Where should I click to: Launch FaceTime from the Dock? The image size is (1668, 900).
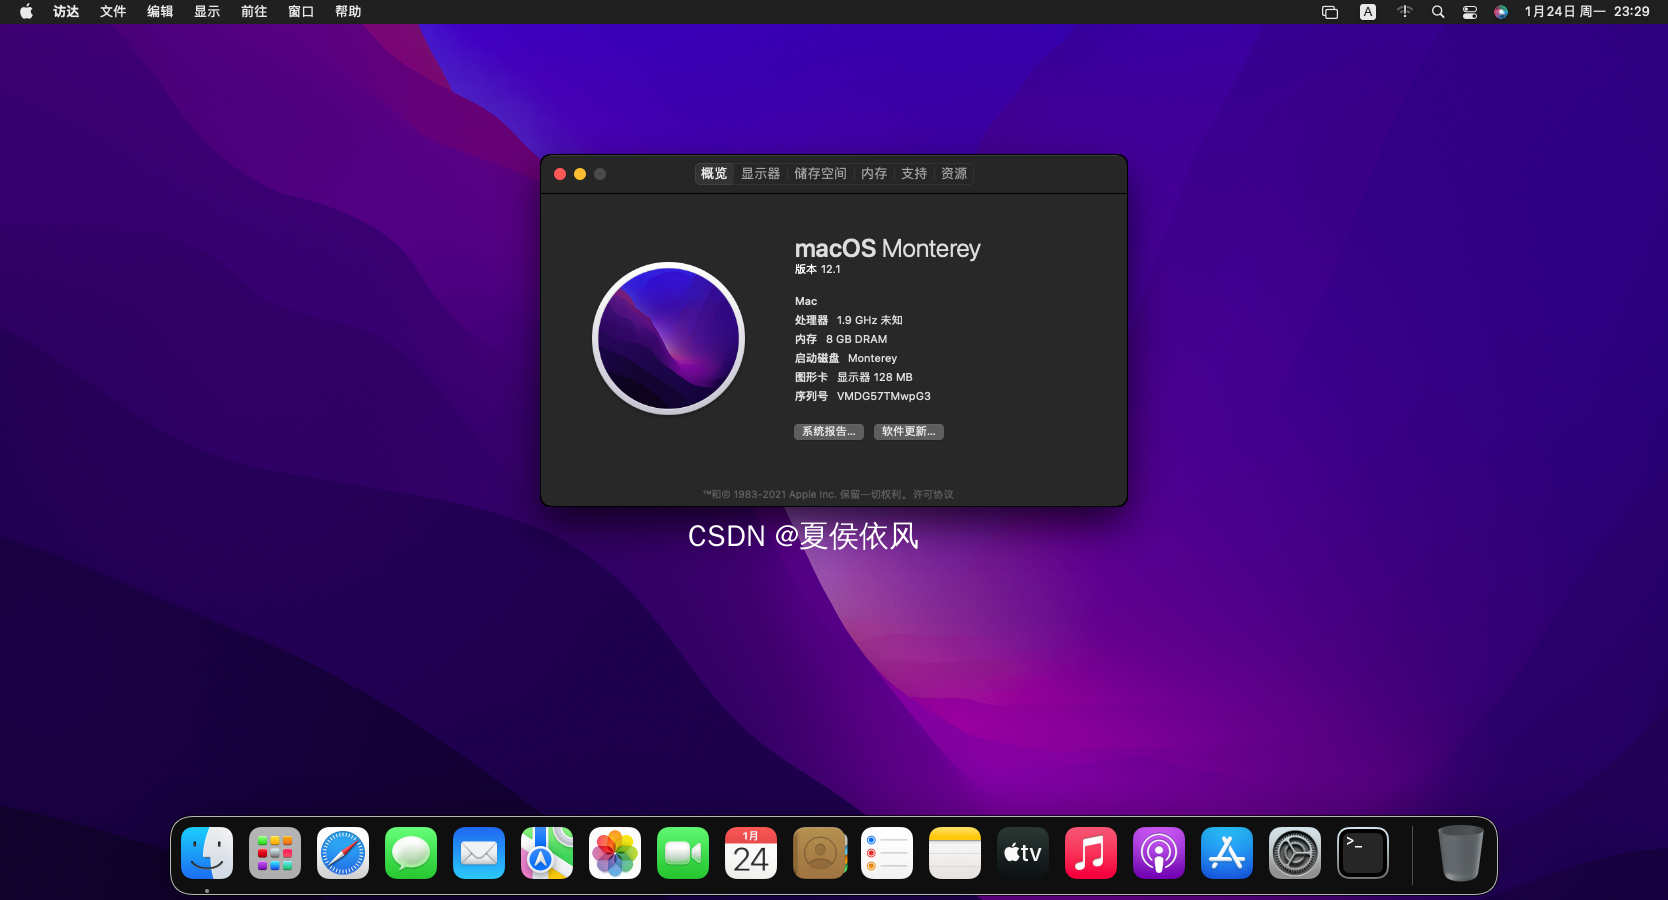click(683, 853)
